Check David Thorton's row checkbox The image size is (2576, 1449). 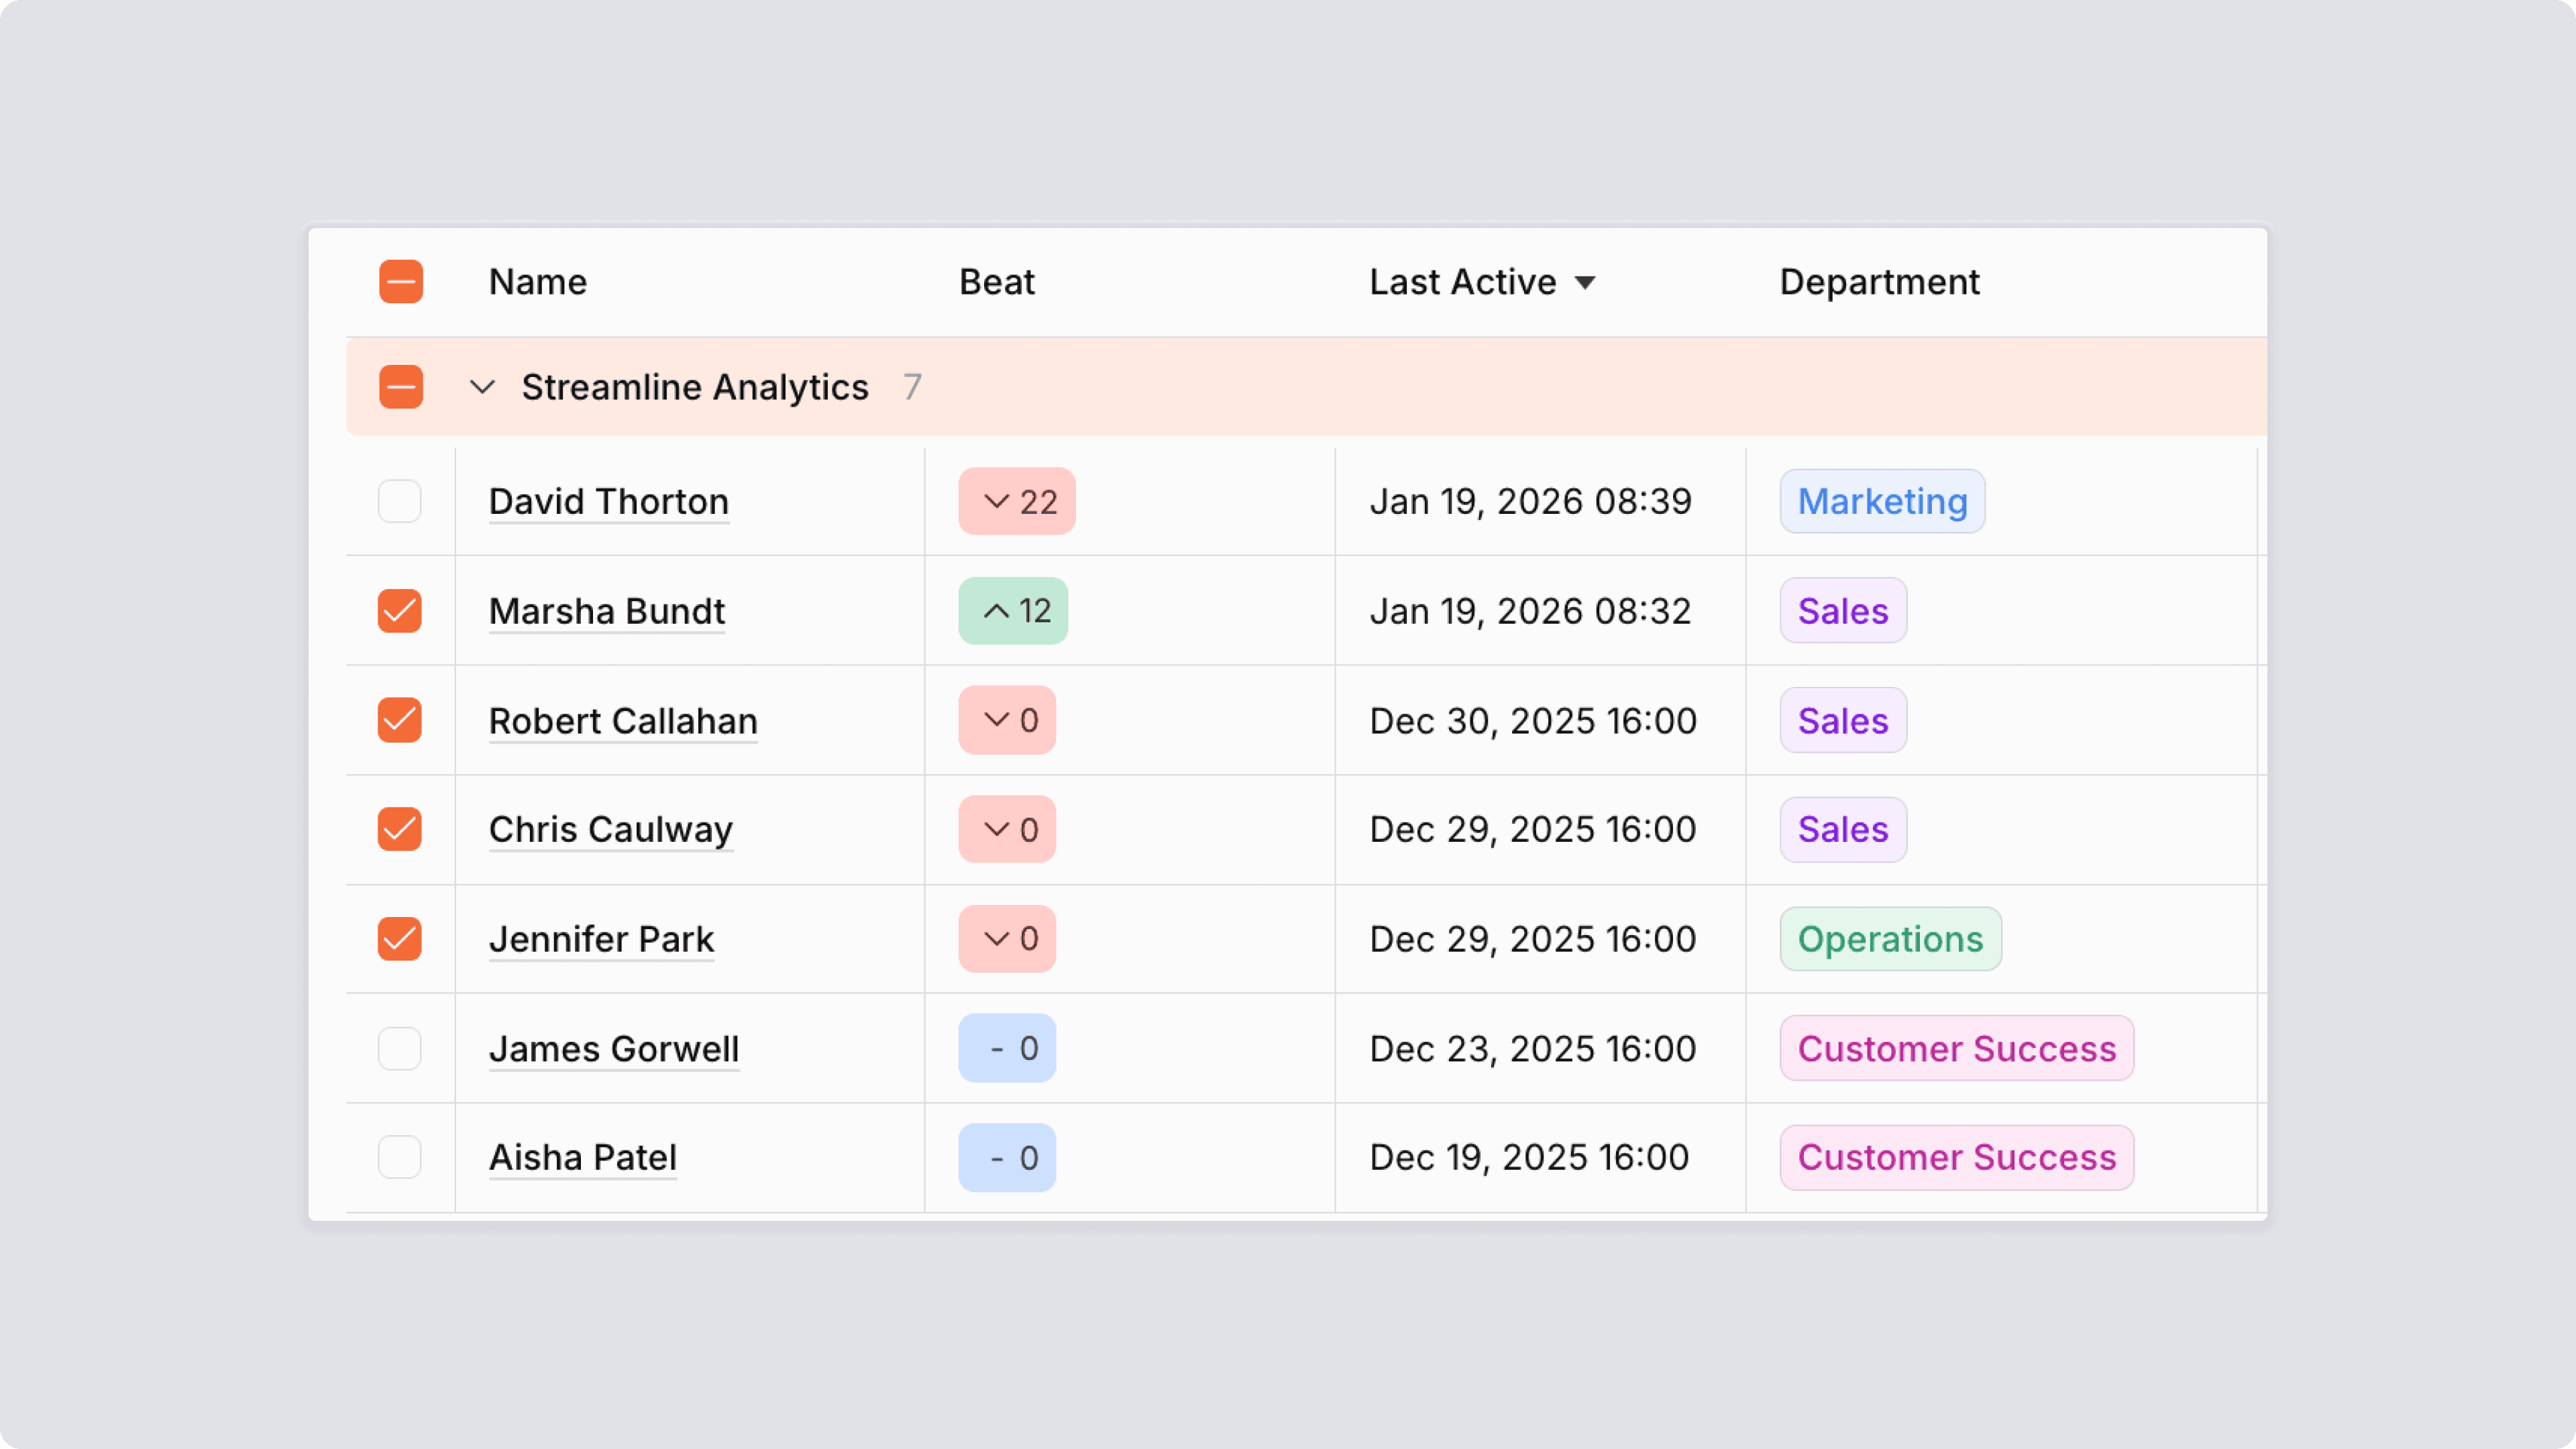pos(399,501)
